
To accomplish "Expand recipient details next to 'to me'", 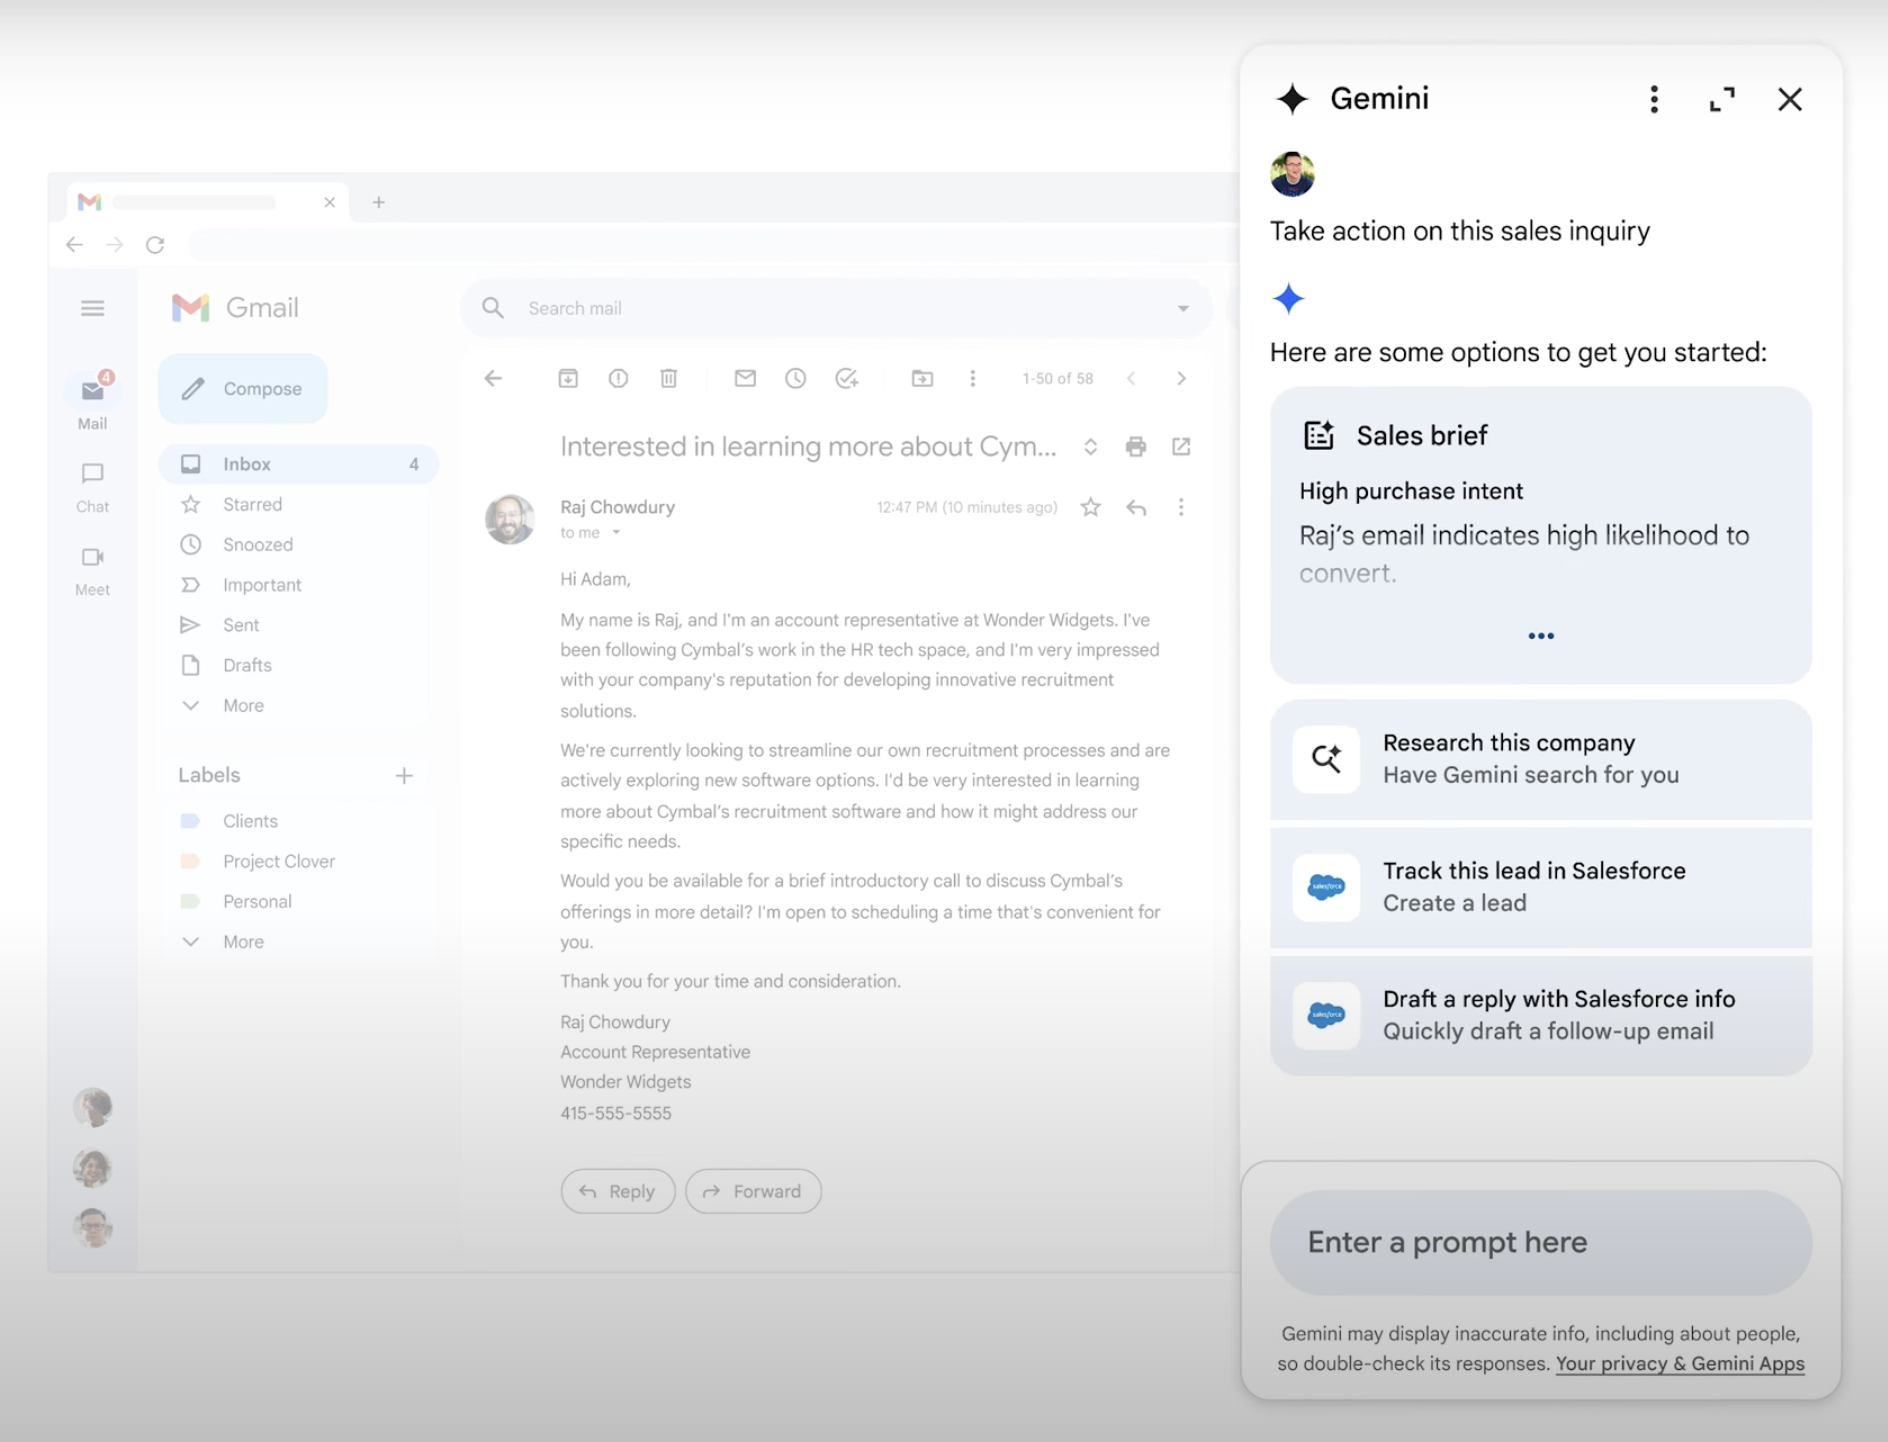I will [x=616, y=533].
